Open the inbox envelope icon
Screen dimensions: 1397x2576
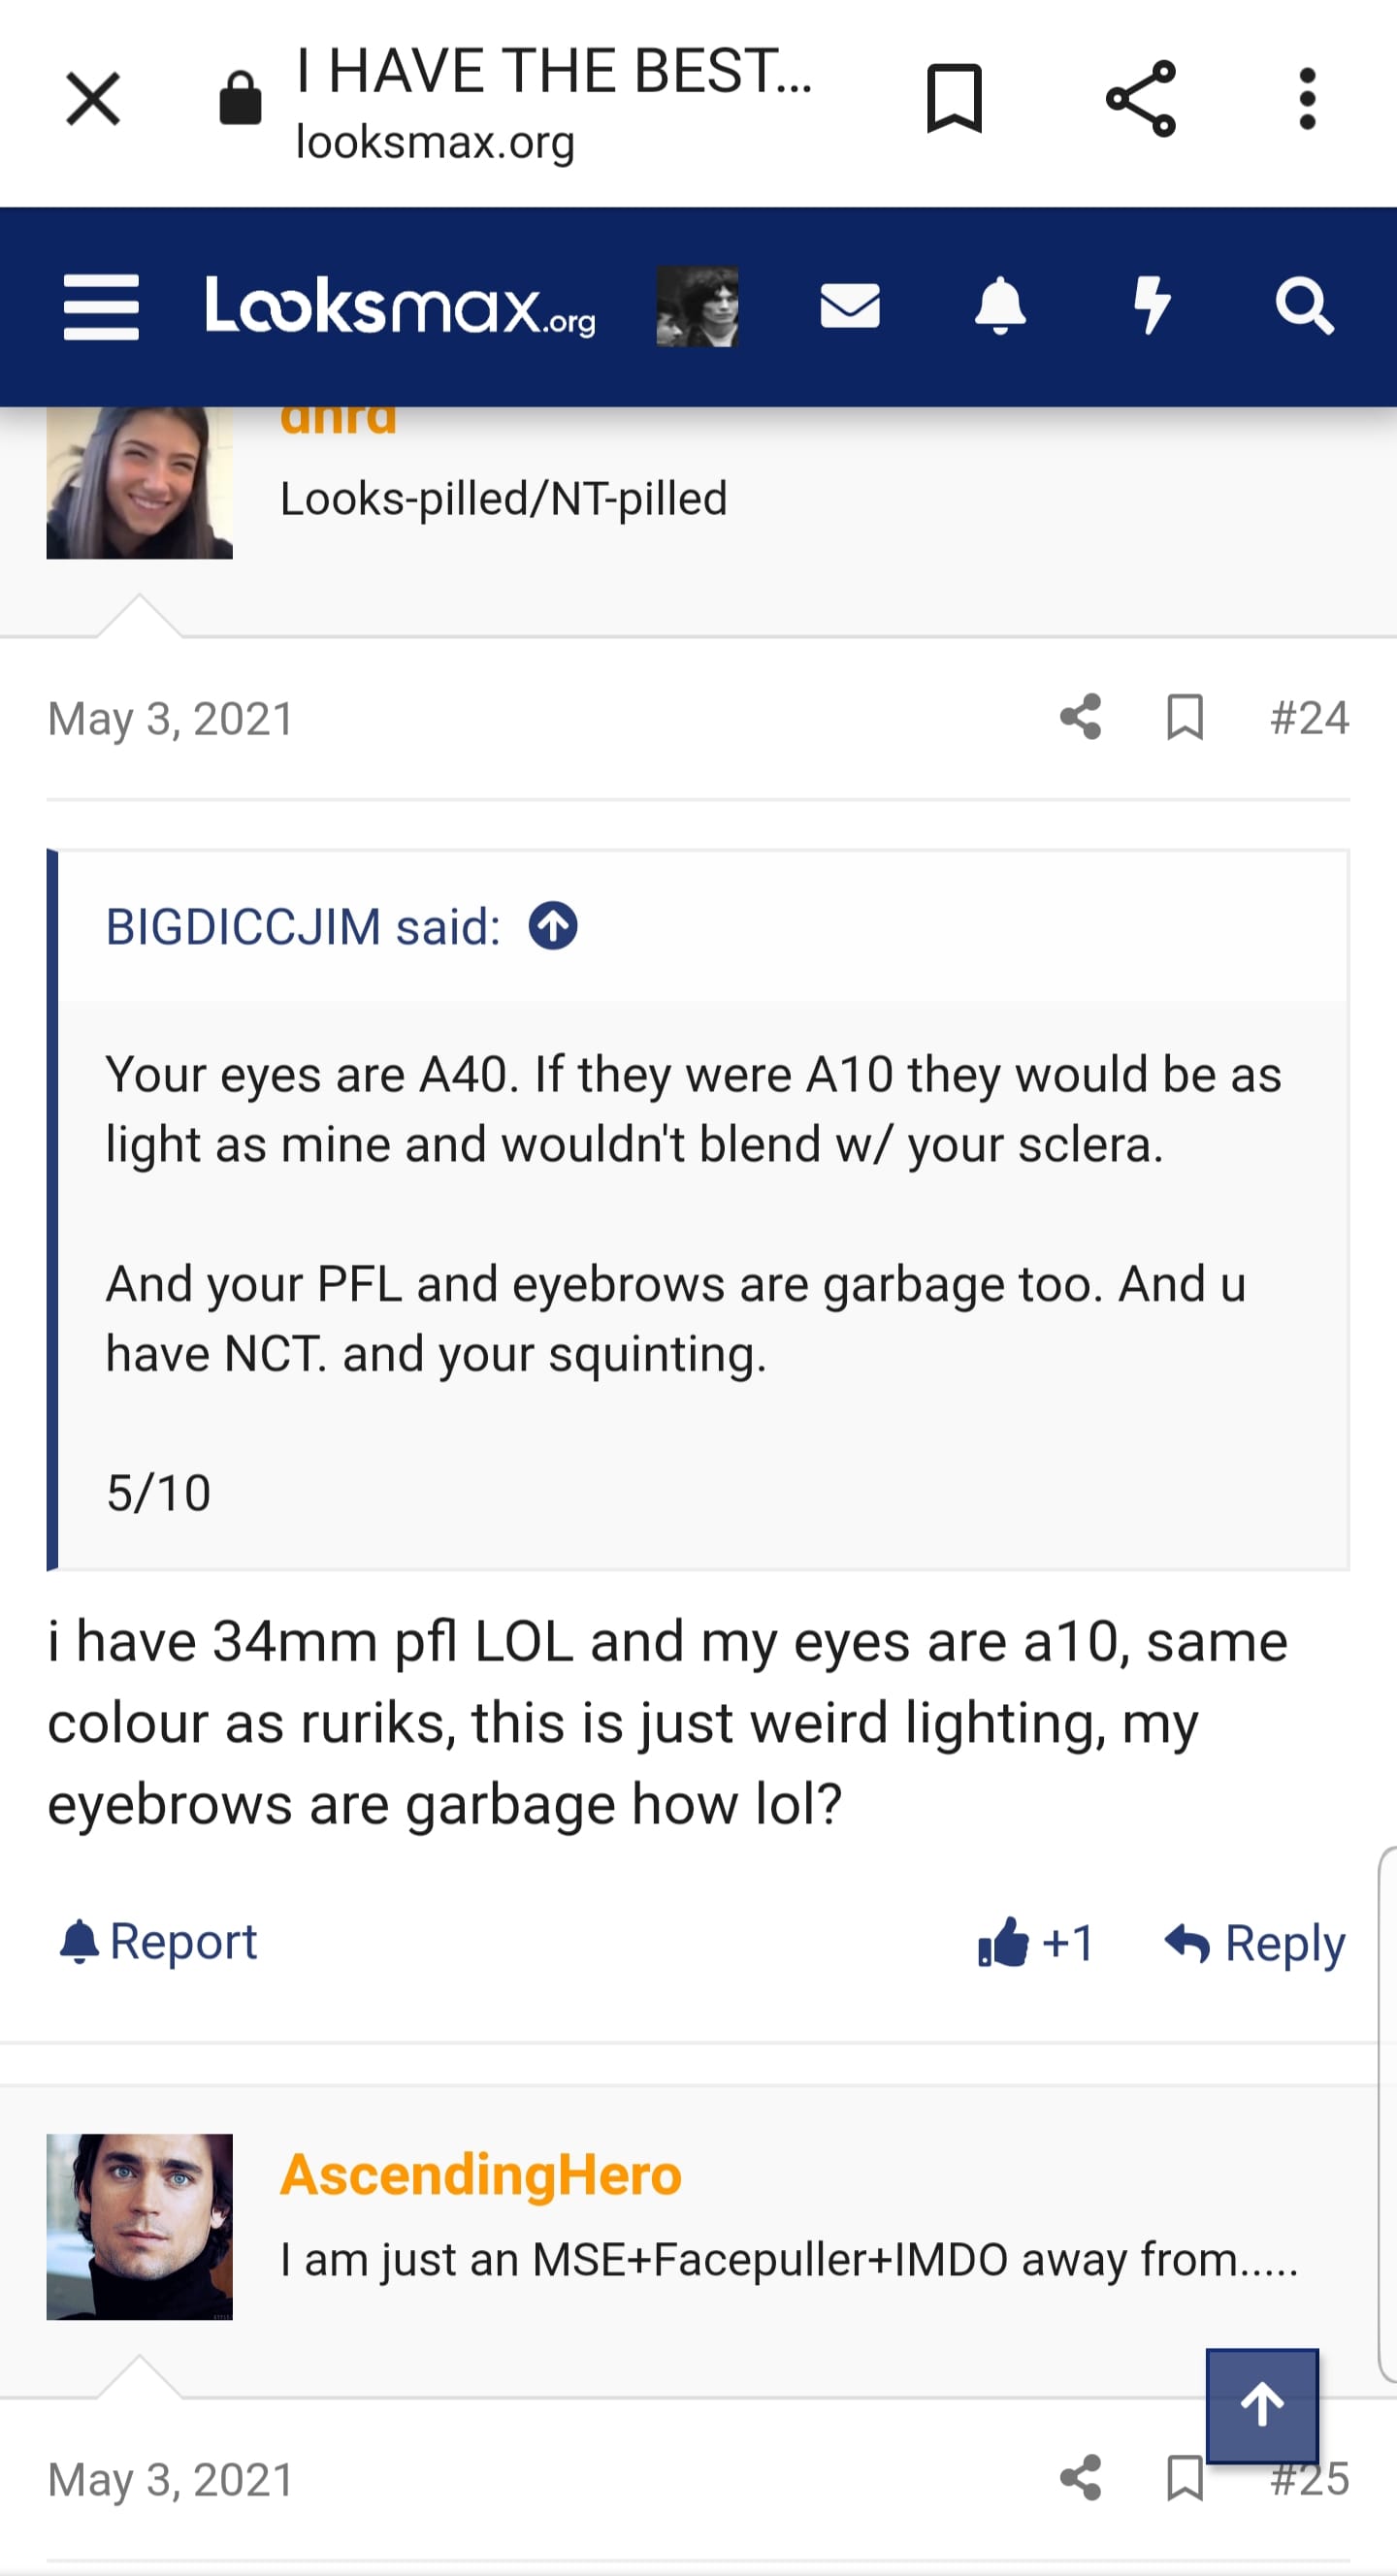pyautogui.click(x=850, y=306)
